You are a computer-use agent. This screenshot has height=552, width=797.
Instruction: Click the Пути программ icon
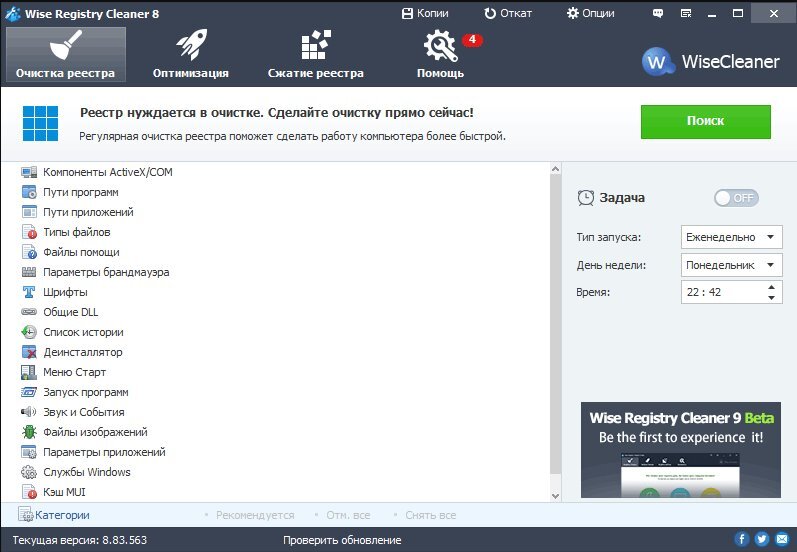(x=29, y=192)
